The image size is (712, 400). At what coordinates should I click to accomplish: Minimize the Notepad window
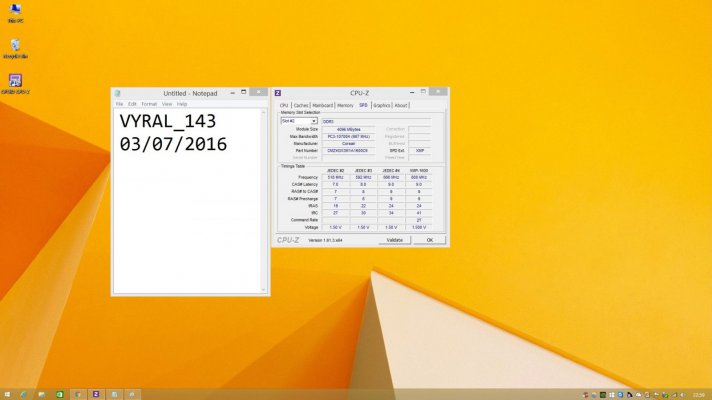[232, 93]
